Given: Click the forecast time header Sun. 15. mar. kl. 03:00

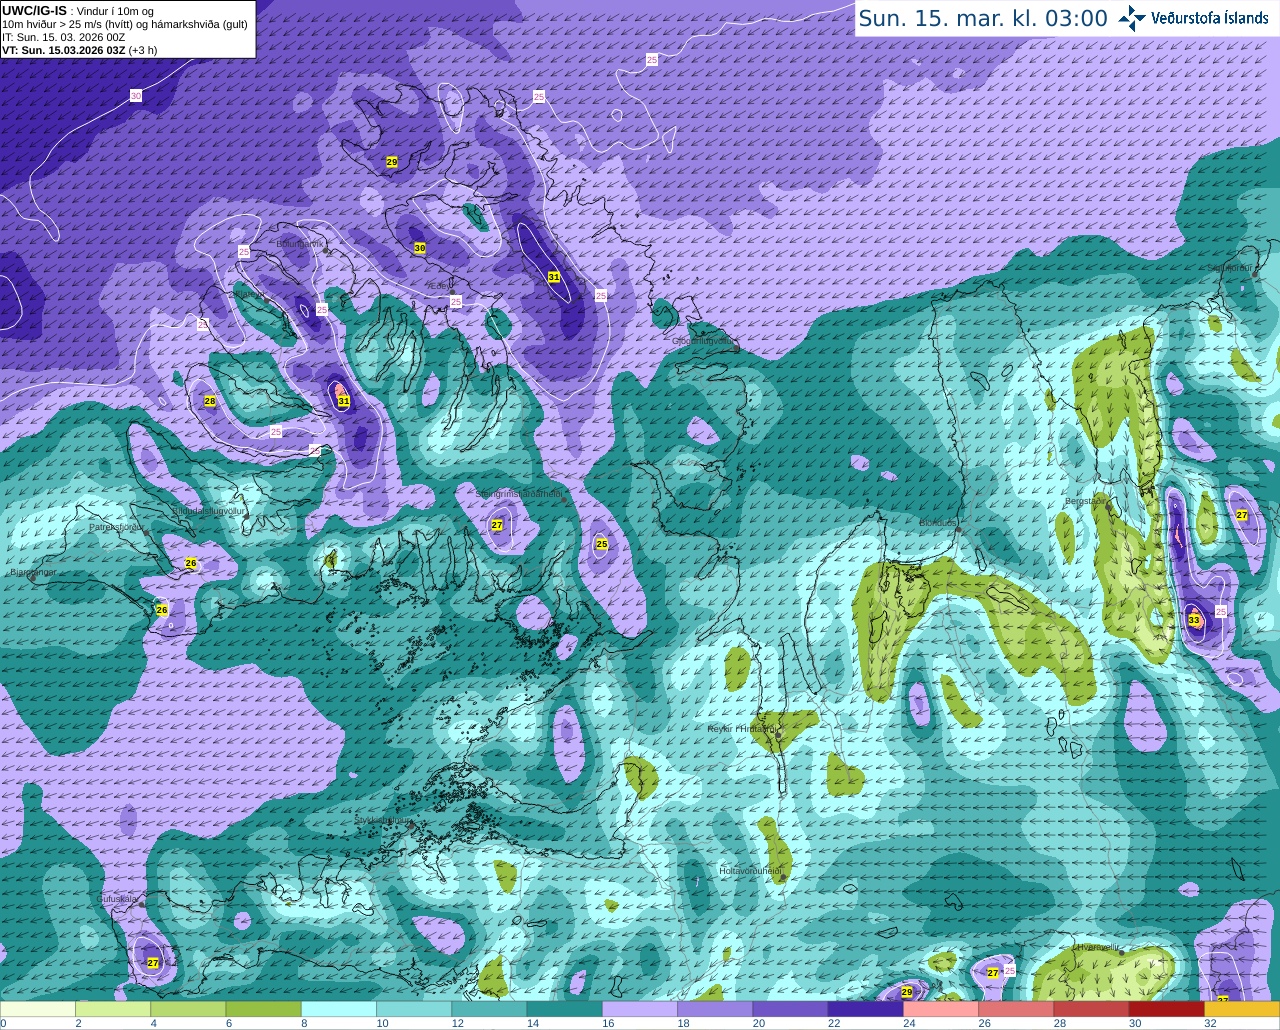Looking at the screenshot, I should click(983, 18).
